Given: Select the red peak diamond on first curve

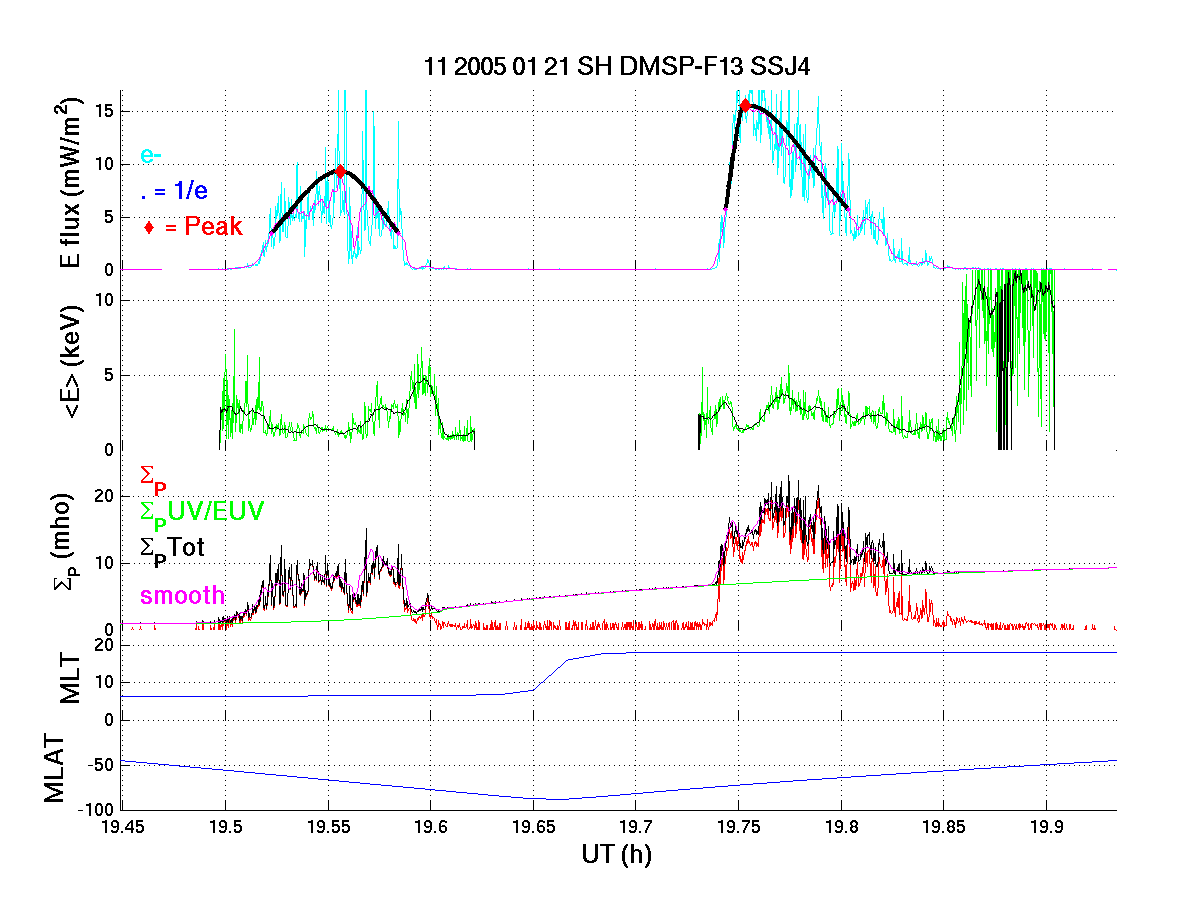Looking at the screenshot, I should click(x=340, y=172).
